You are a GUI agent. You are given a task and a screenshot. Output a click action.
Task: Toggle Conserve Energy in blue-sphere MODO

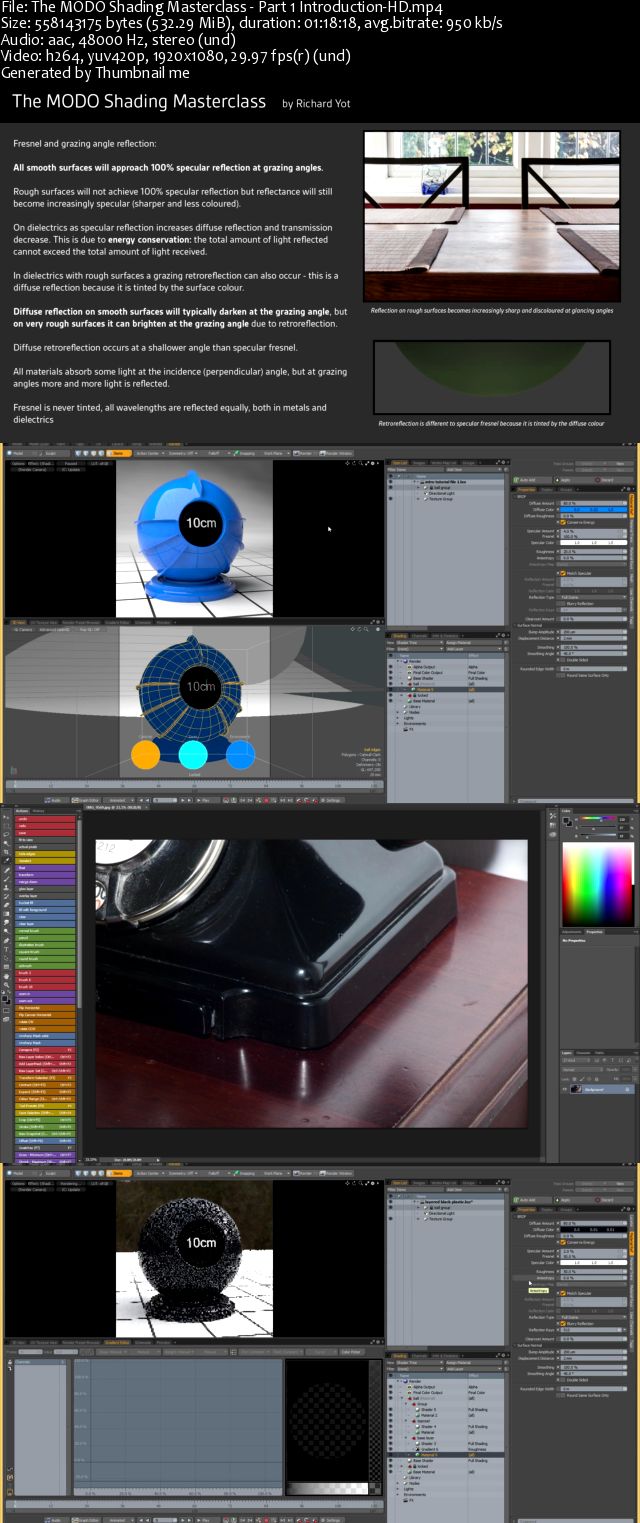pyautogui.click(x=563, y=522)
